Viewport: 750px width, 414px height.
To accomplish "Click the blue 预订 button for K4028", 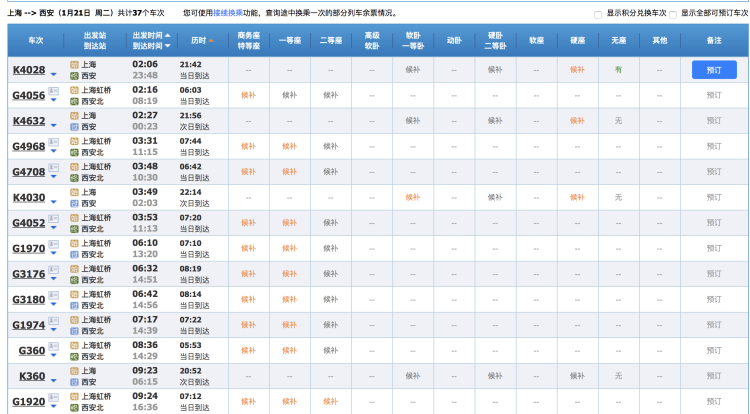I will 713,70.
